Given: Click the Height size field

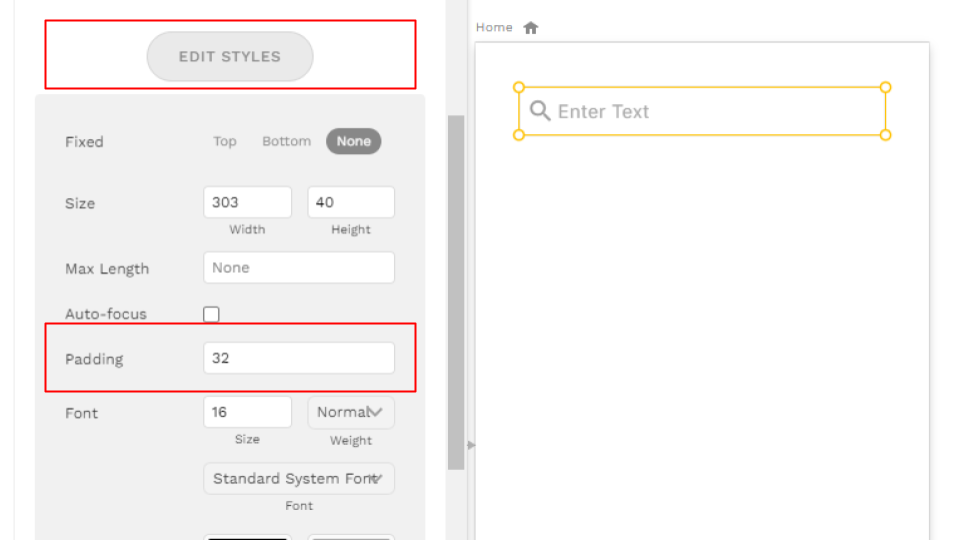Looking at the screenshot, I should tap(351, 202).
